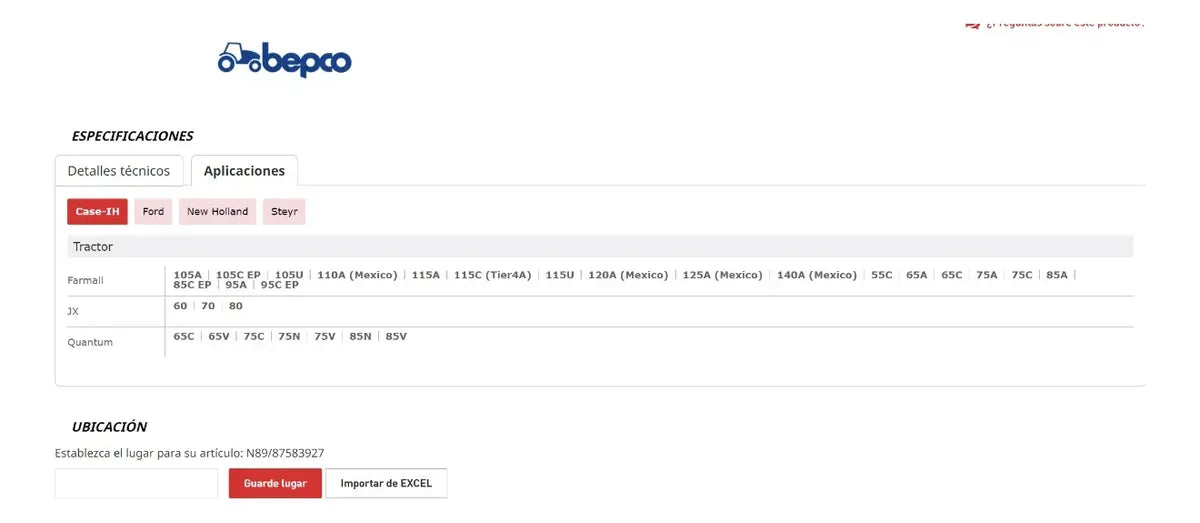Click Guarde lugar button
Image resolution: width=1200 pixels, height=523 pixels.
275,483
